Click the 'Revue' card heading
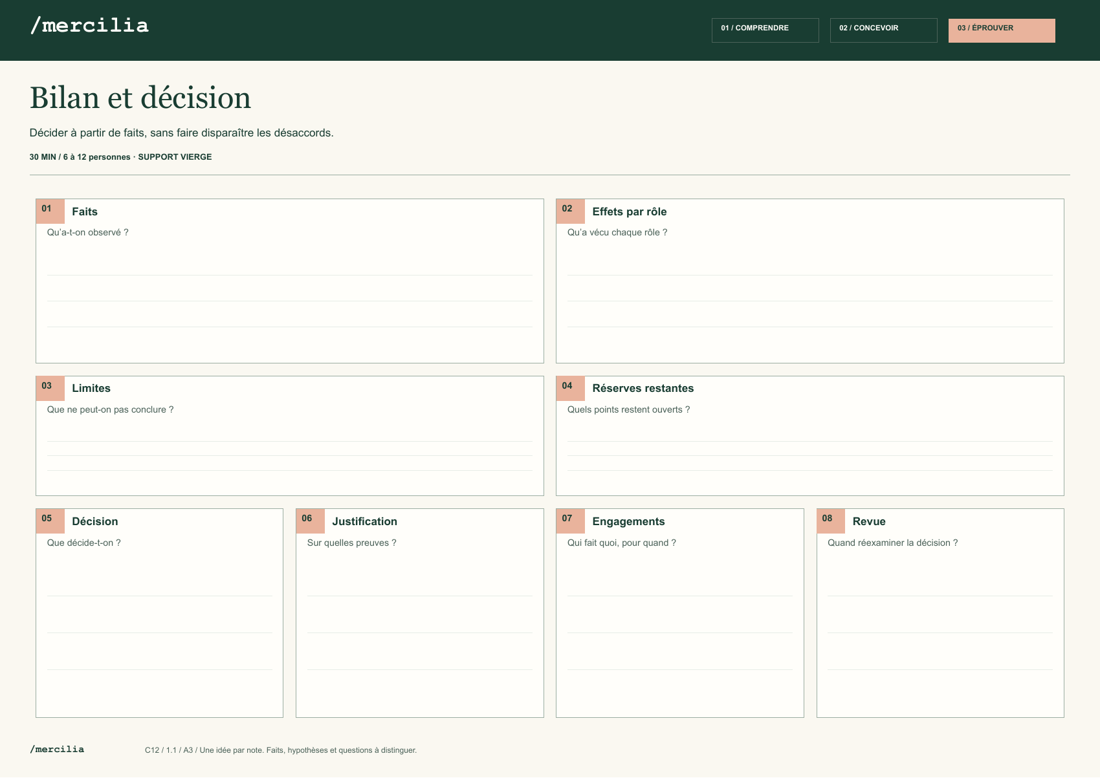The image size is (1100, 778). pyautogui.click(x=869, y=522)
